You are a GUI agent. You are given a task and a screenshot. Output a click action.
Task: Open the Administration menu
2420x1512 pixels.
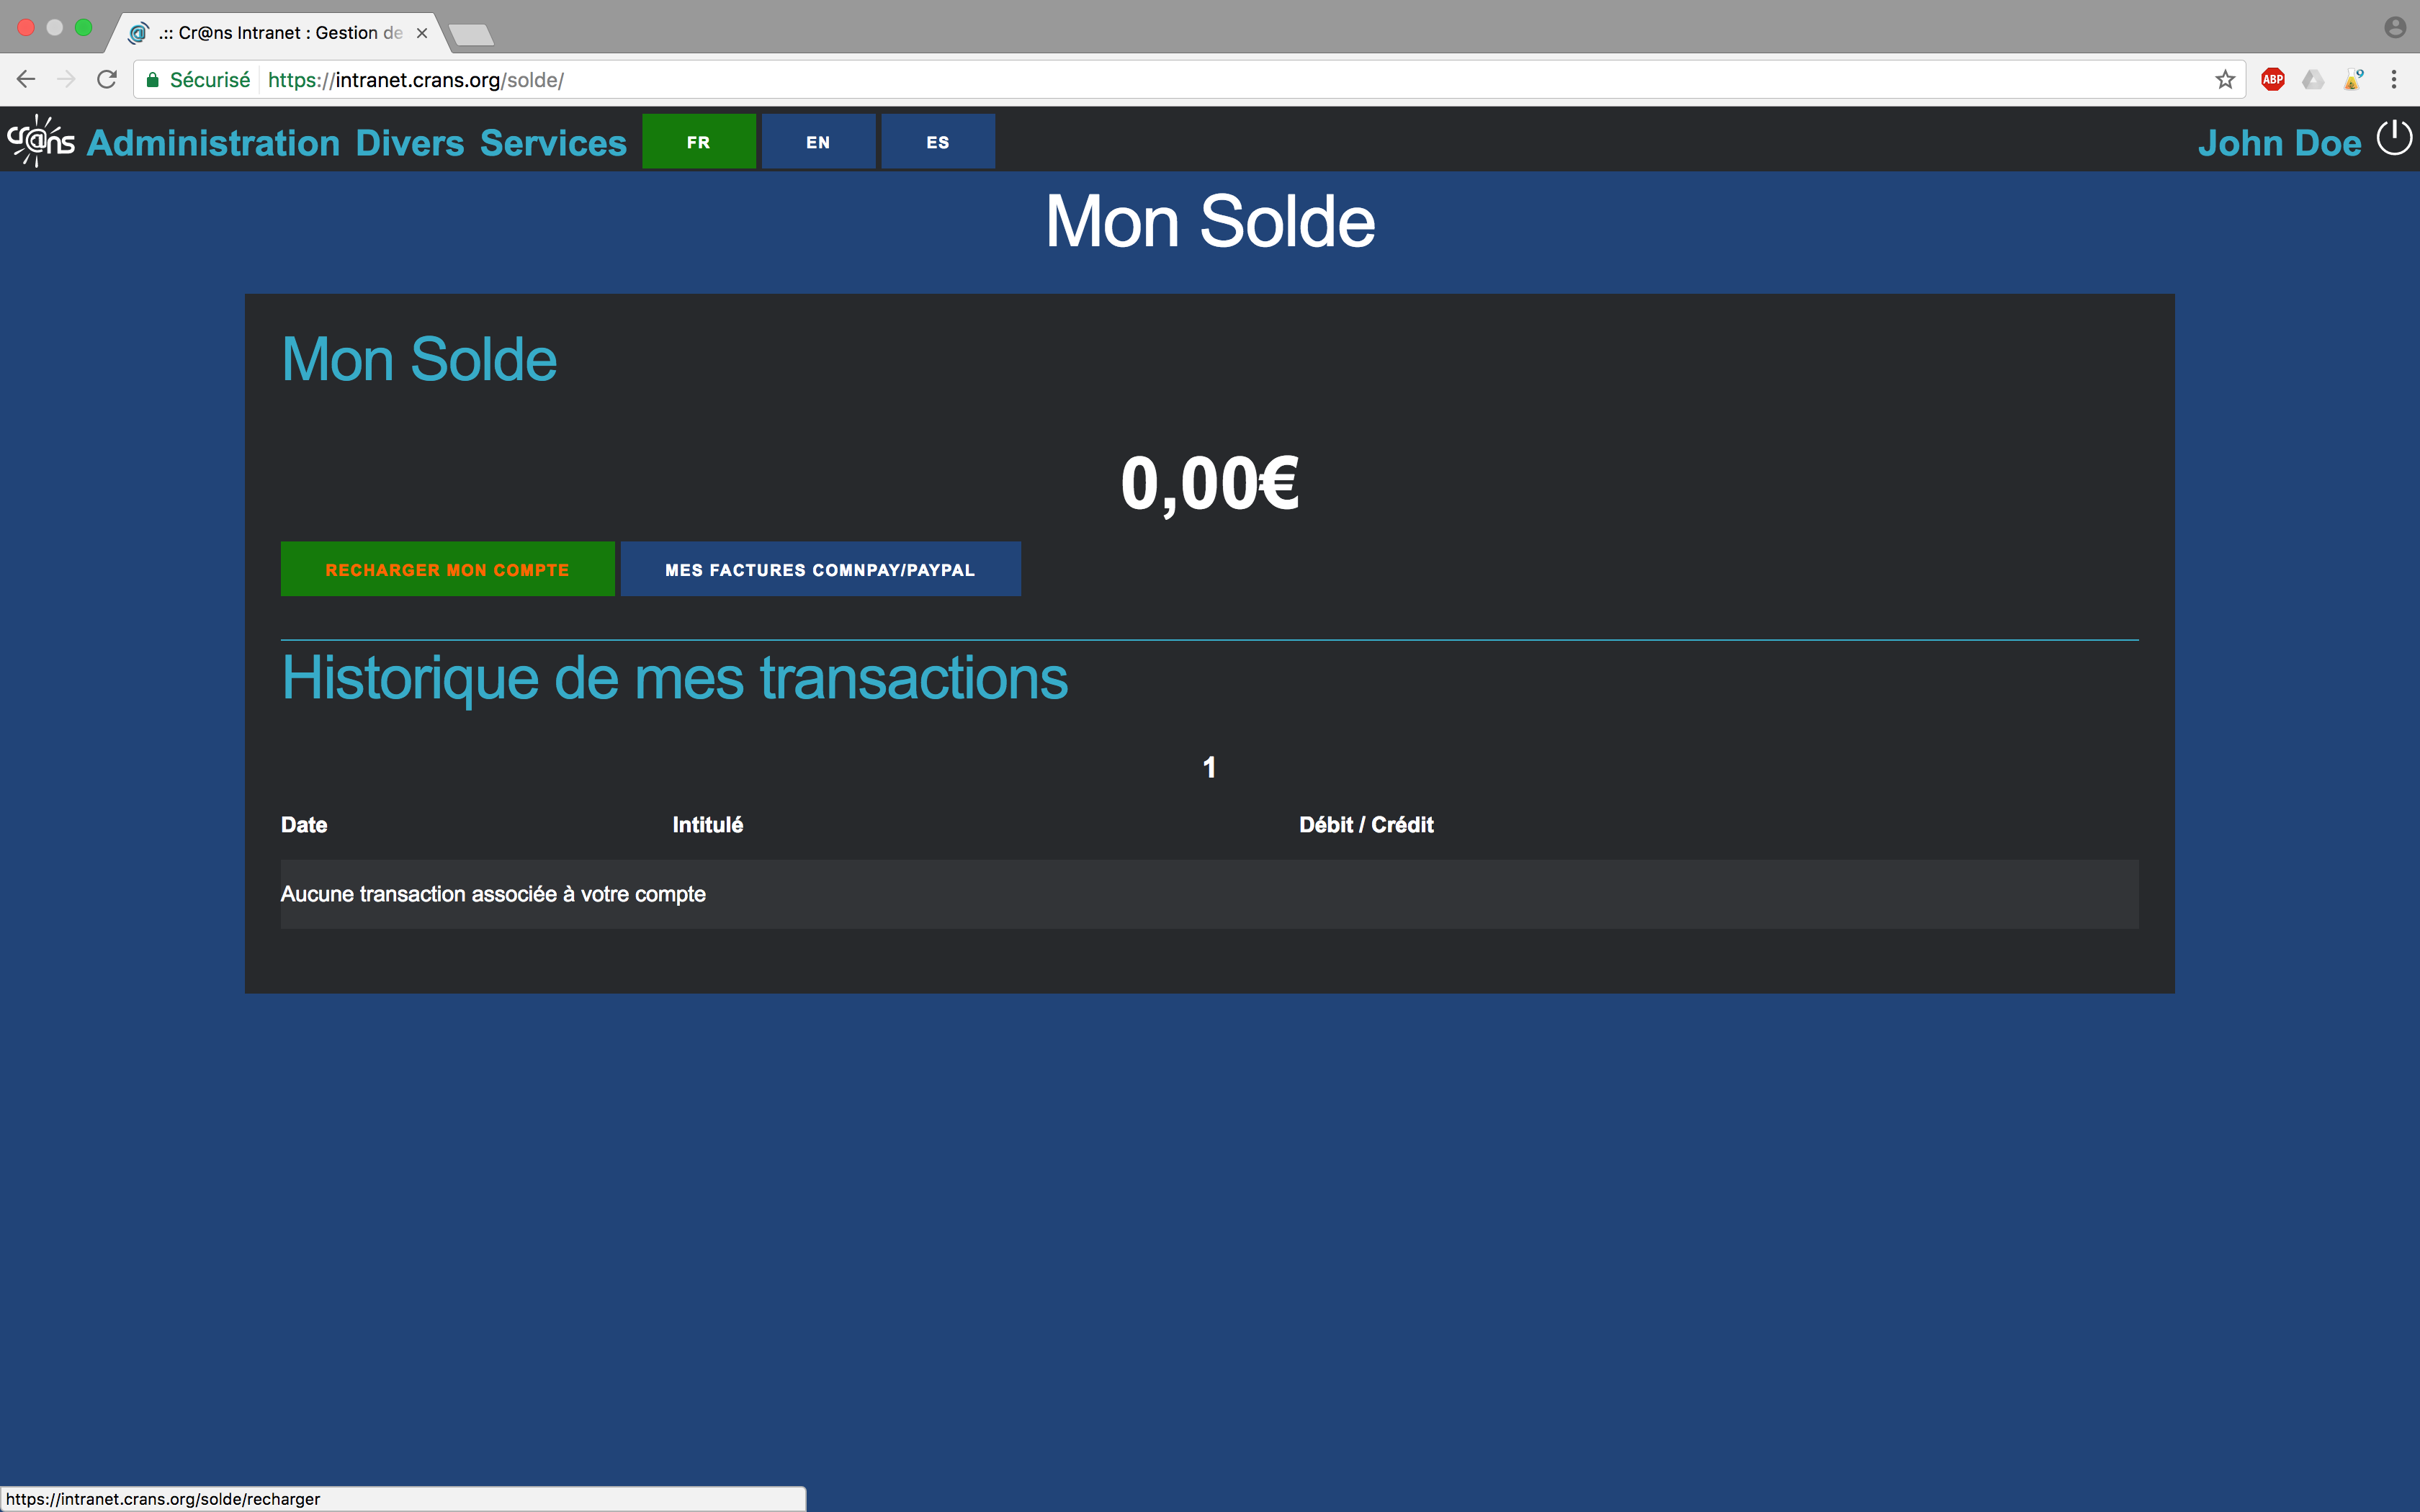214,143
